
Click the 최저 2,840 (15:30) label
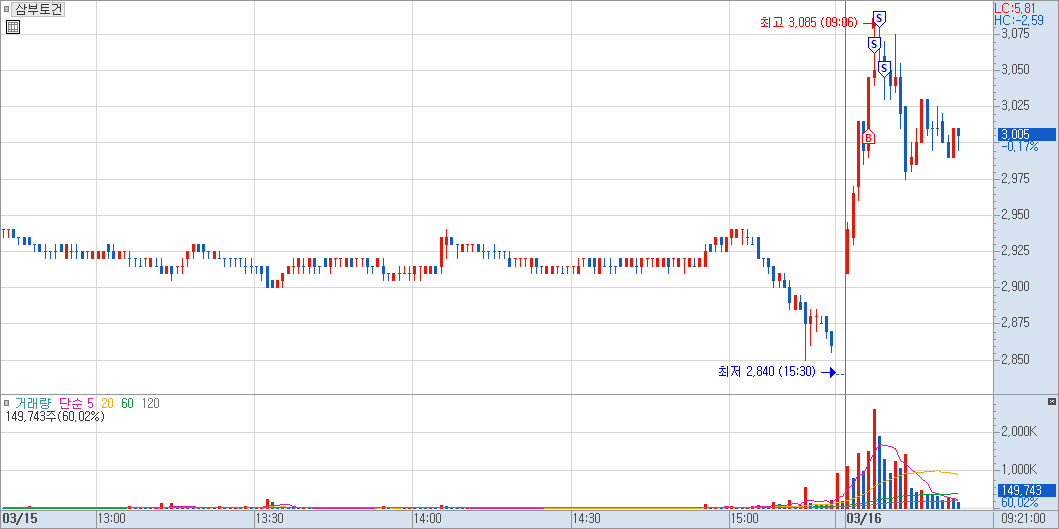tap(767, 372)
